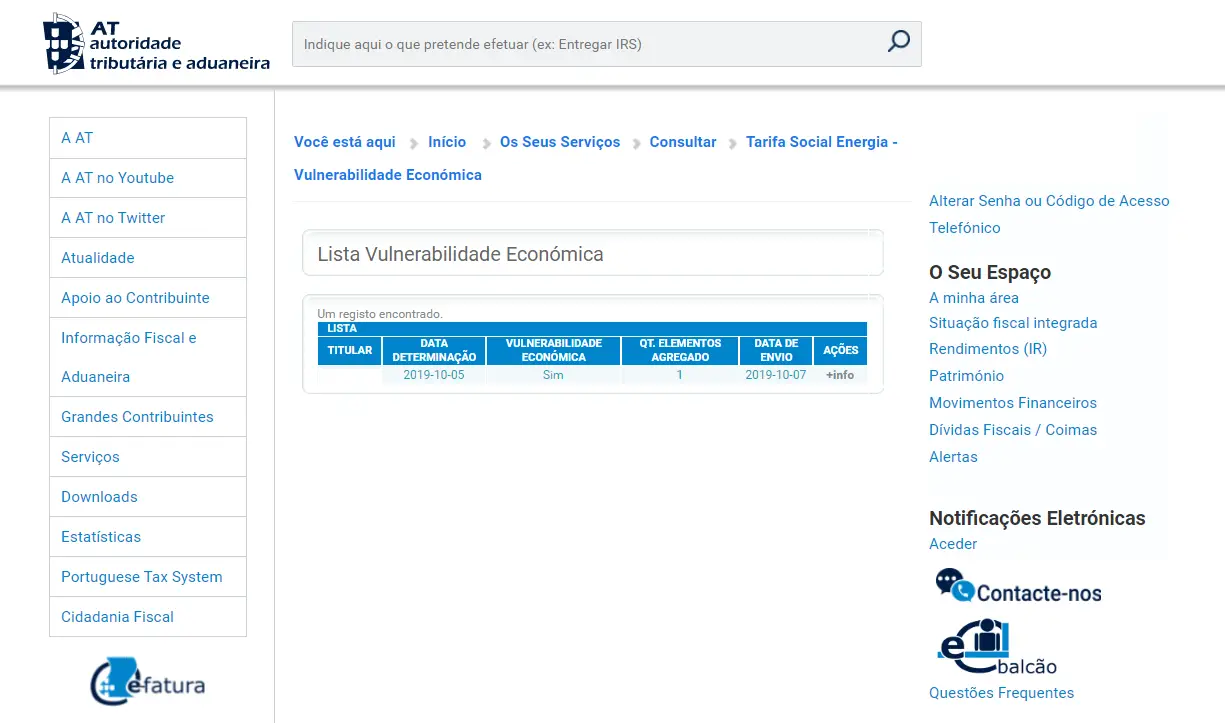
Task: Click the AT Autoridade Tributária logo
Action: 156,45
